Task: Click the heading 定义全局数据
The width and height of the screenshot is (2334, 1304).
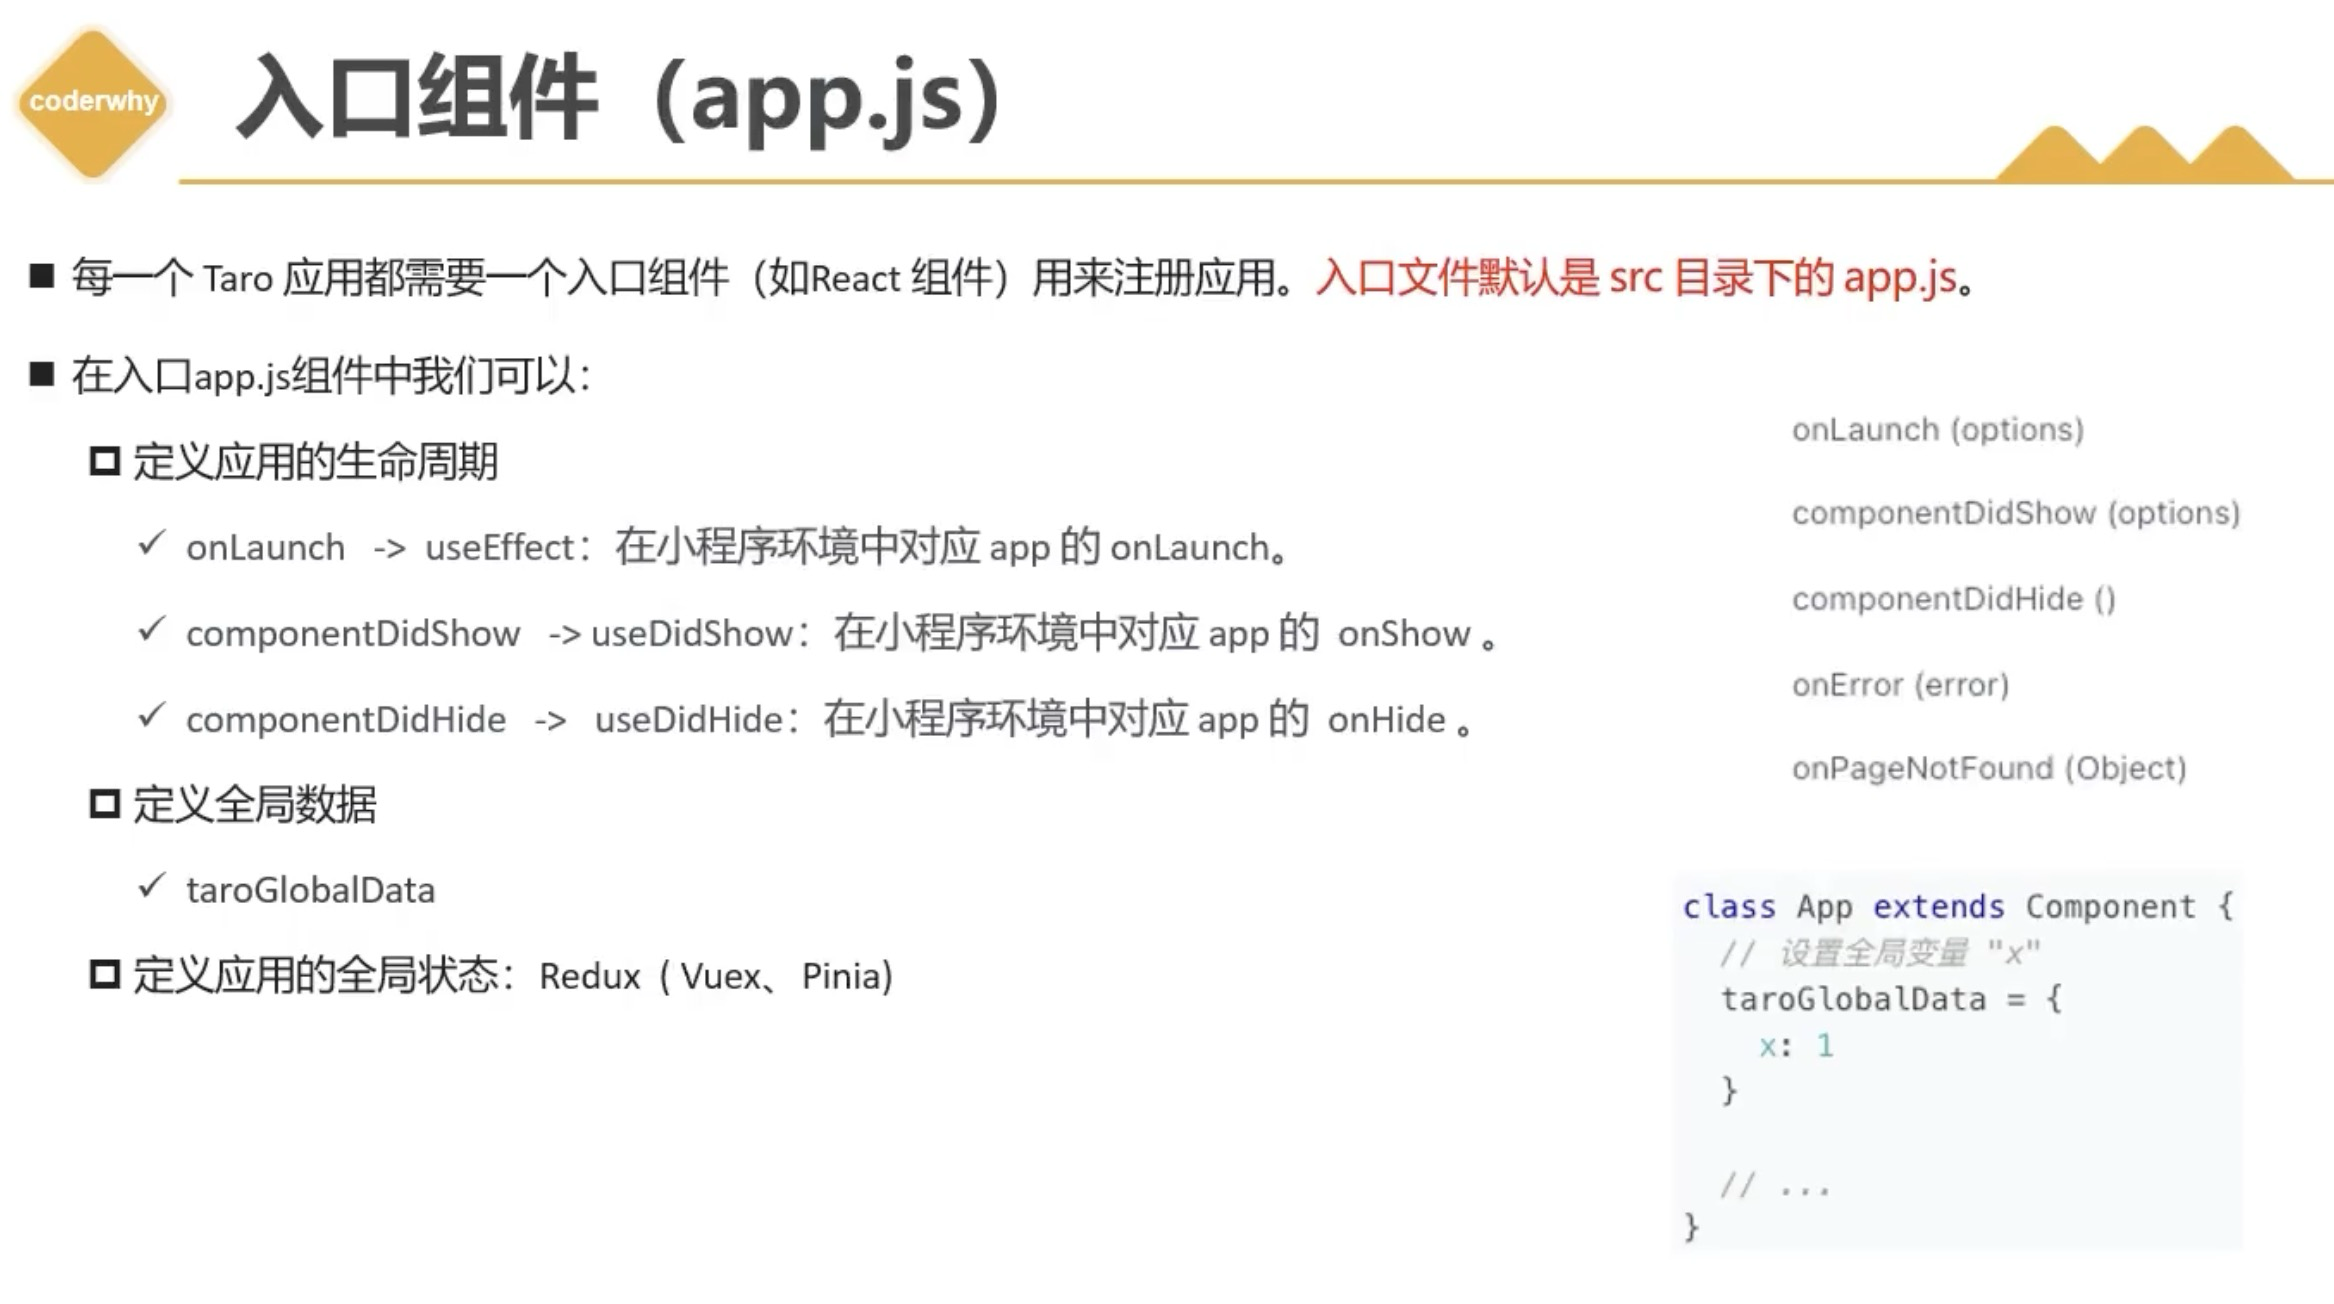Action: [255, 805]
